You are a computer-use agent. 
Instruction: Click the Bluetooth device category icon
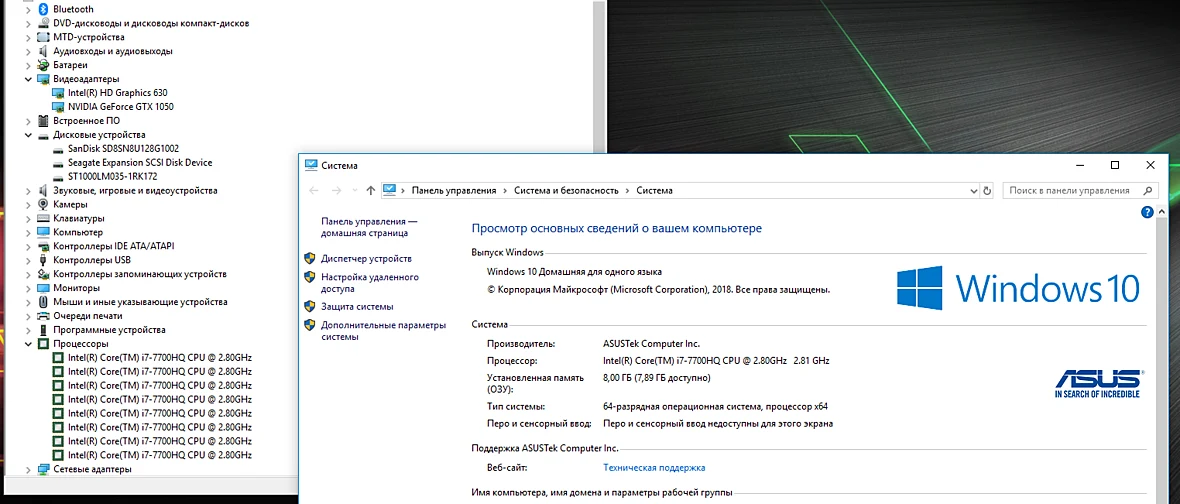pos(43,9)
